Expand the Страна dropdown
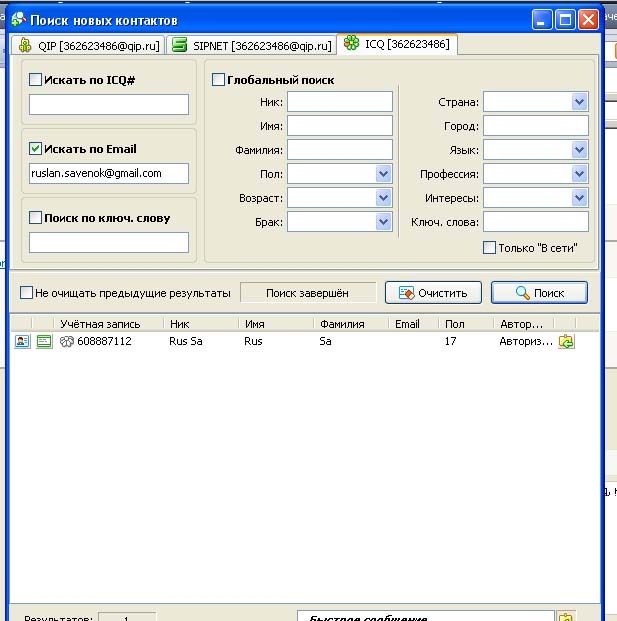 click(579, 102)
